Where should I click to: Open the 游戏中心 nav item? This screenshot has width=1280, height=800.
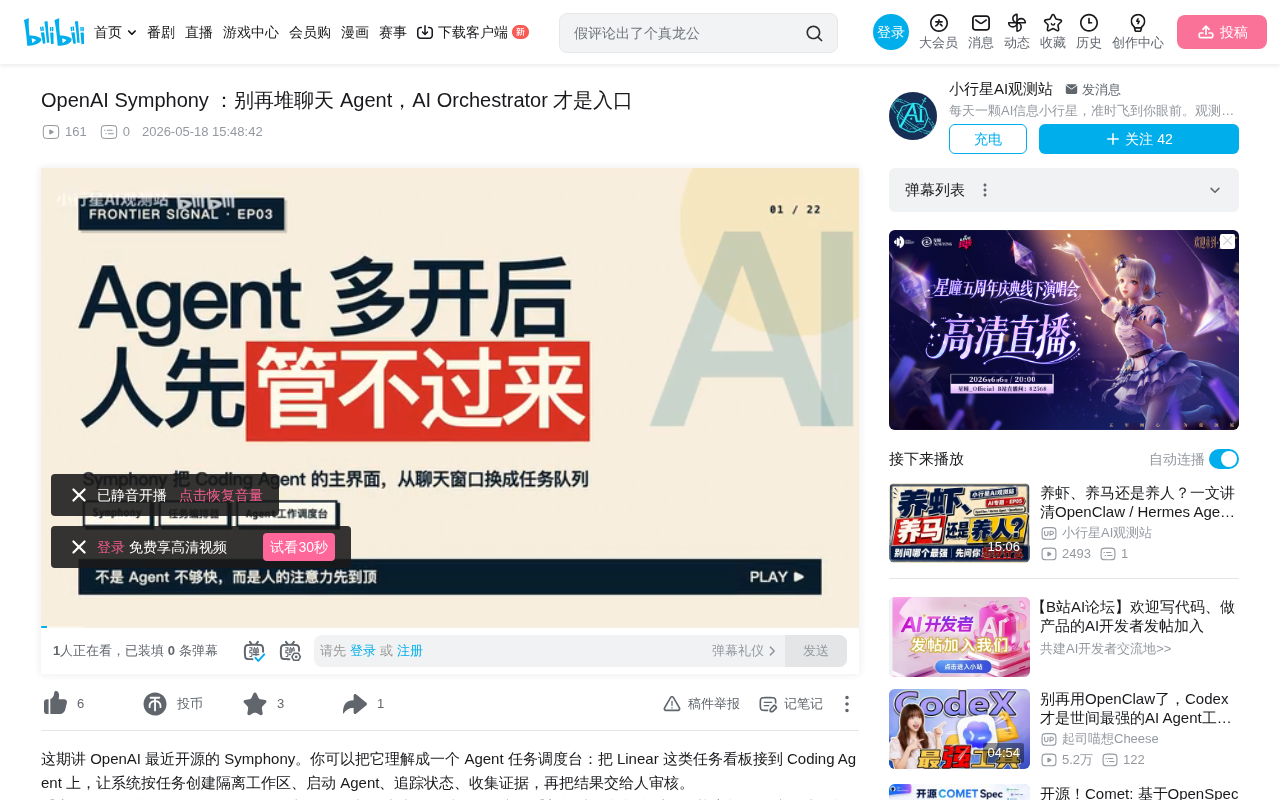(x=251, y=32)
